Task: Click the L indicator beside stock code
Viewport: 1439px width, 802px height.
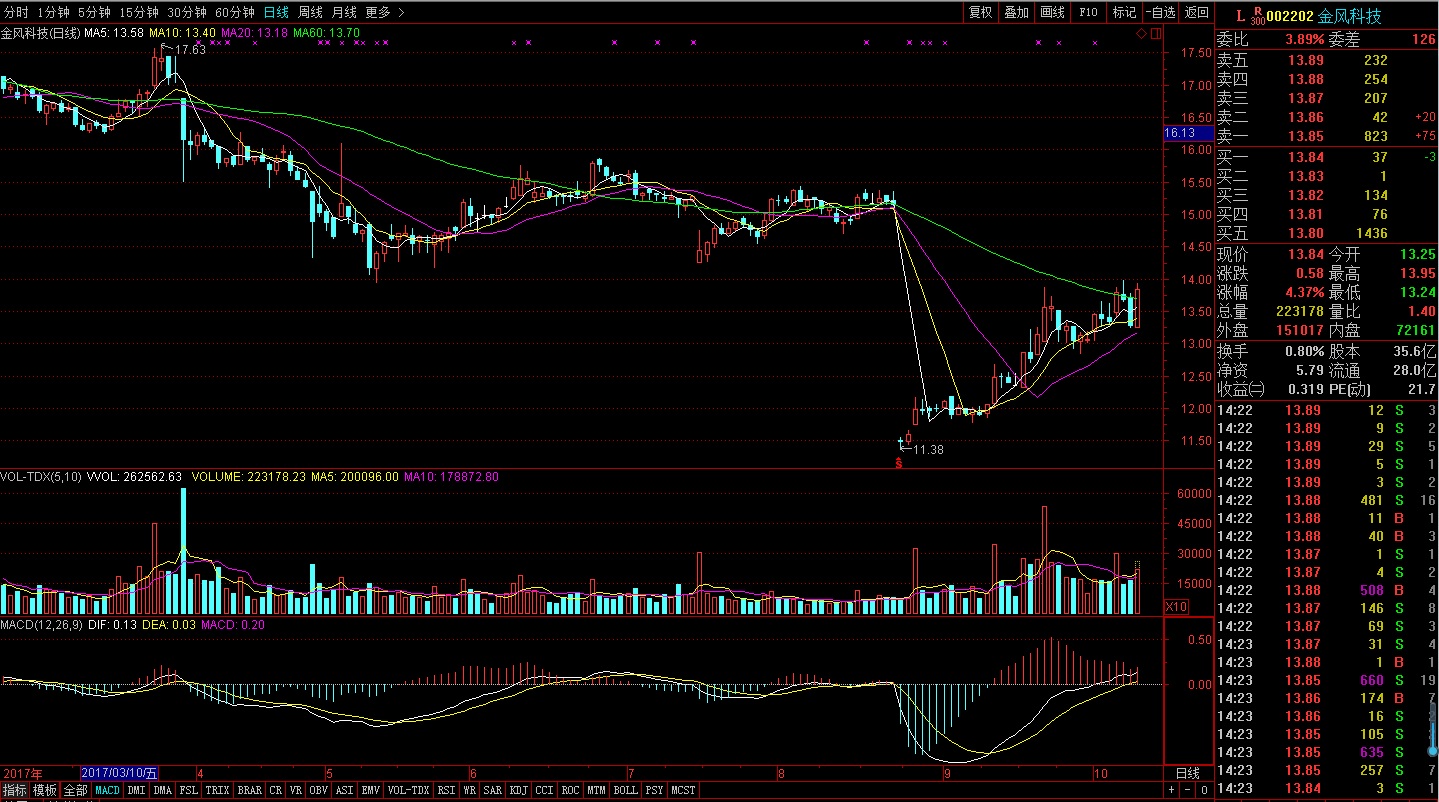Action: (1240, 16)
